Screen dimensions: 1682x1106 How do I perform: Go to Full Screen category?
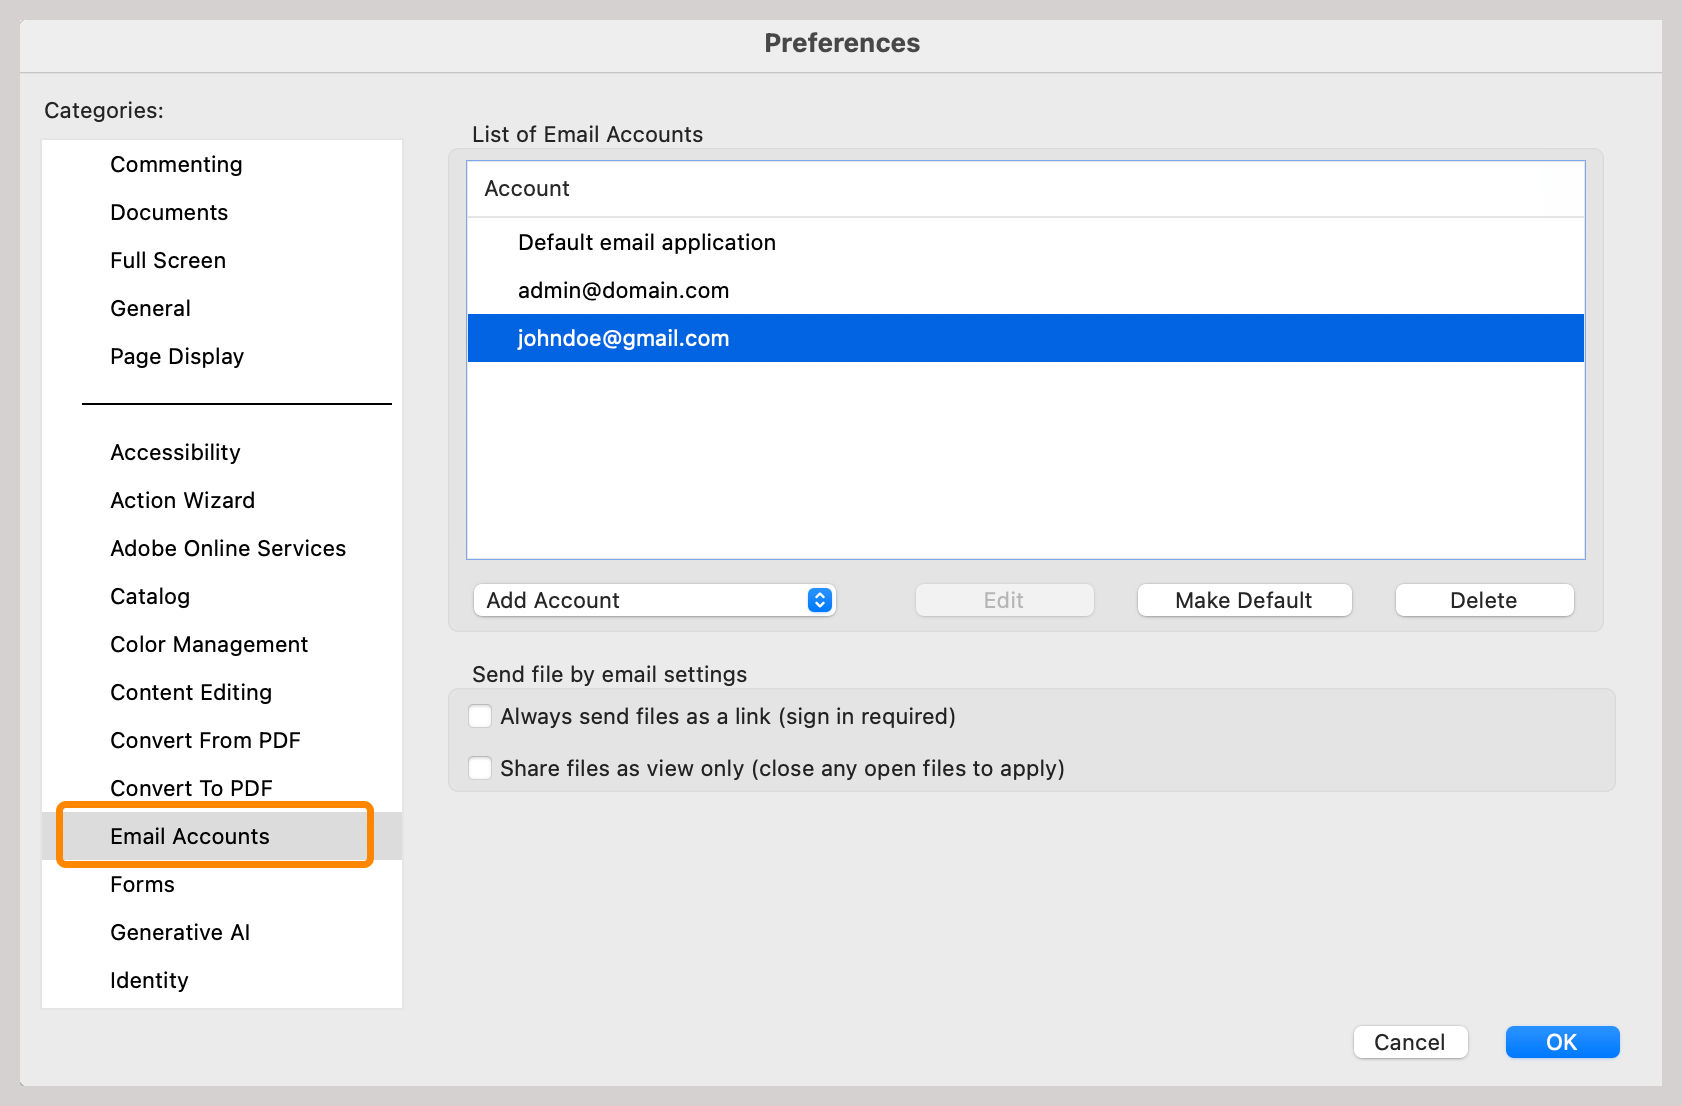click(168, 260)
